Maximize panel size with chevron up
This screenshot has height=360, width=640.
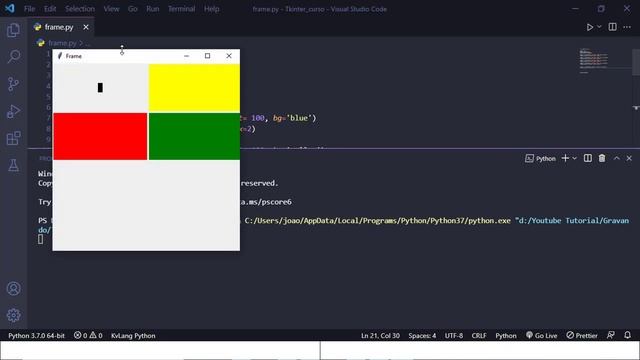[616, 158]
